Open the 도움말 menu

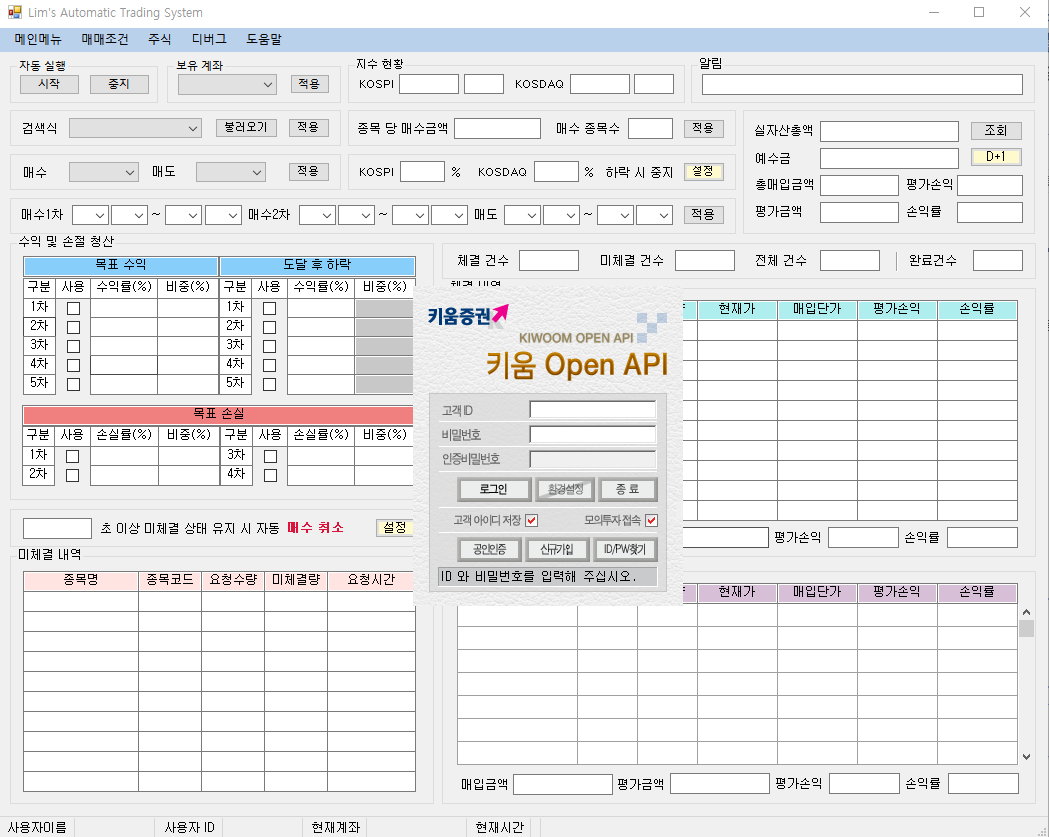[264, 39]
